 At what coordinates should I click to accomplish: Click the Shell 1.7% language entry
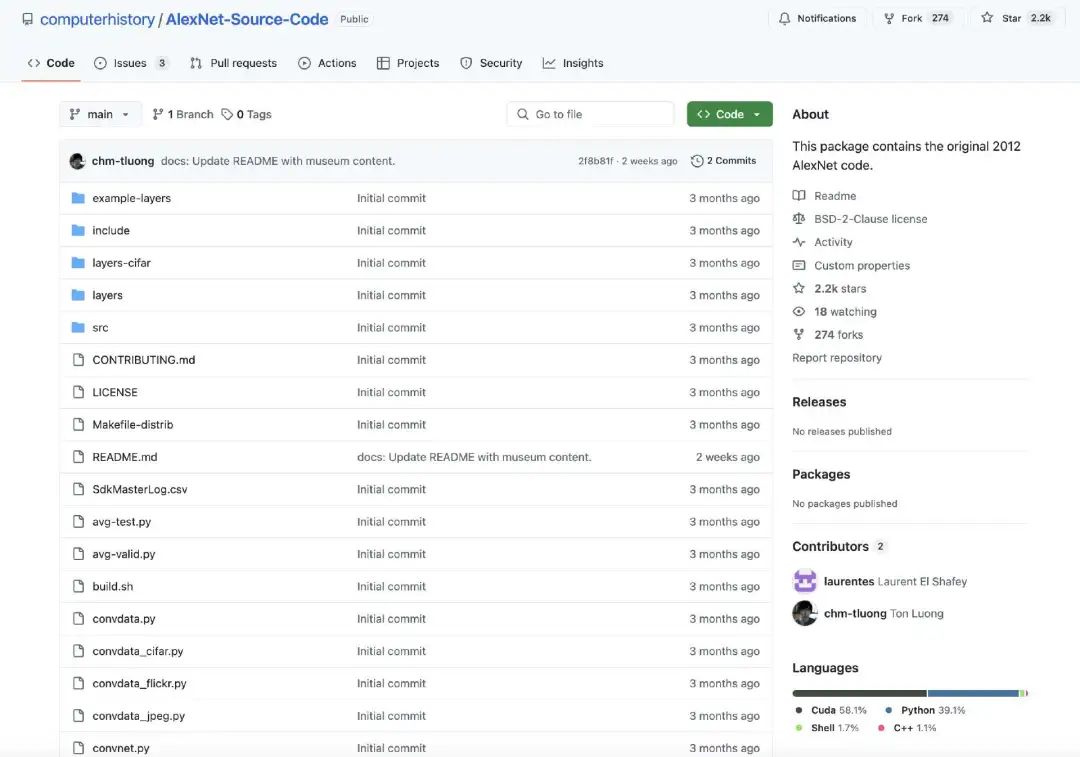click(x=827, y=728)
